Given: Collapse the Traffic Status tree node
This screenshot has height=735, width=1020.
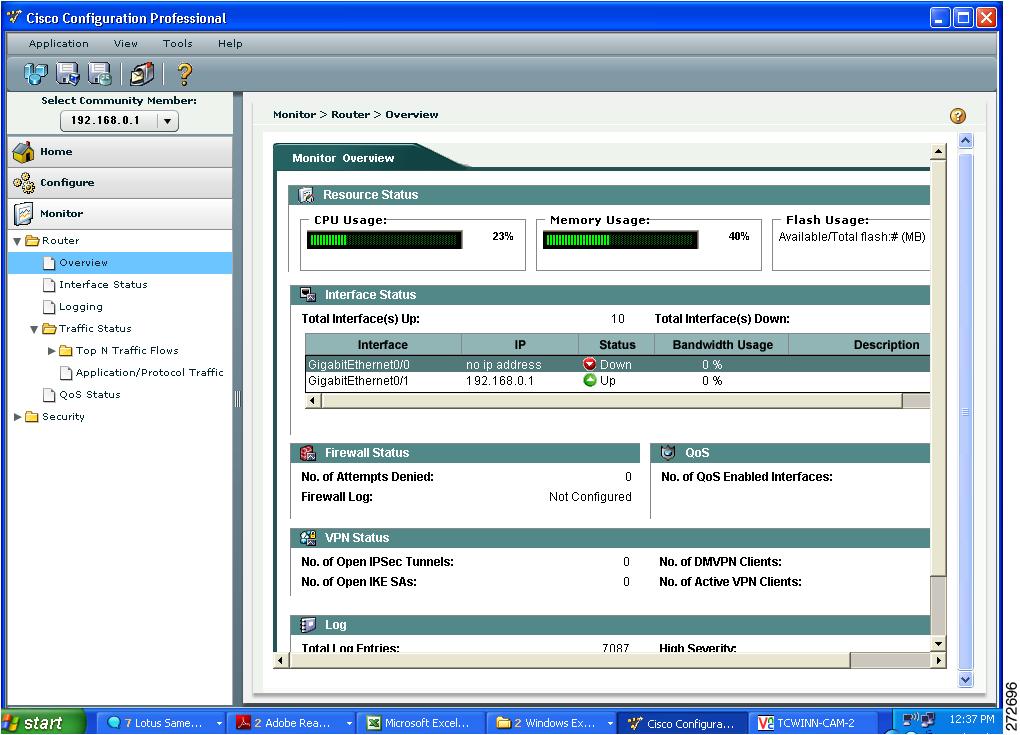Looking at the screenshot, I should pos(34,329).
